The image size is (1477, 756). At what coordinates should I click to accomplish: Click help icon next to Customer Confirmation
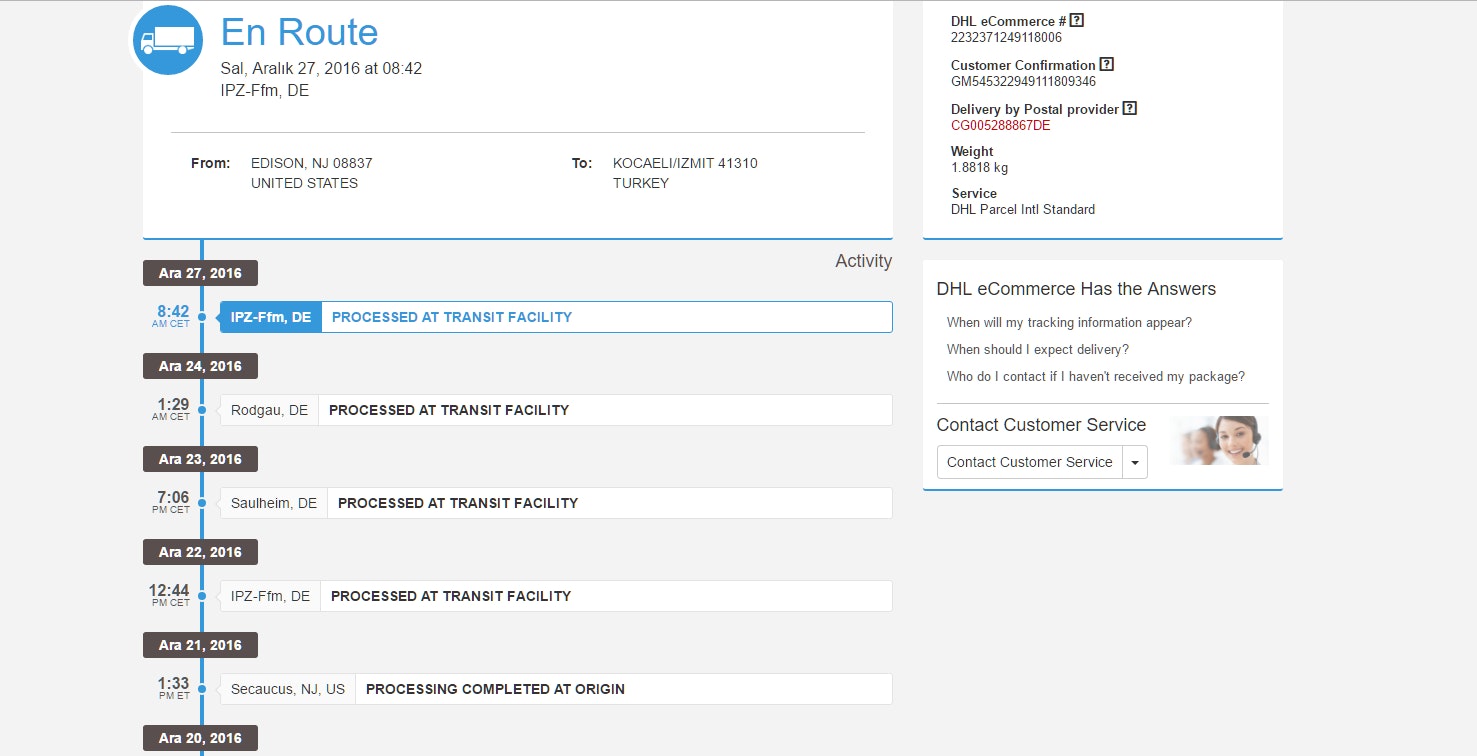click(1106, 65)
